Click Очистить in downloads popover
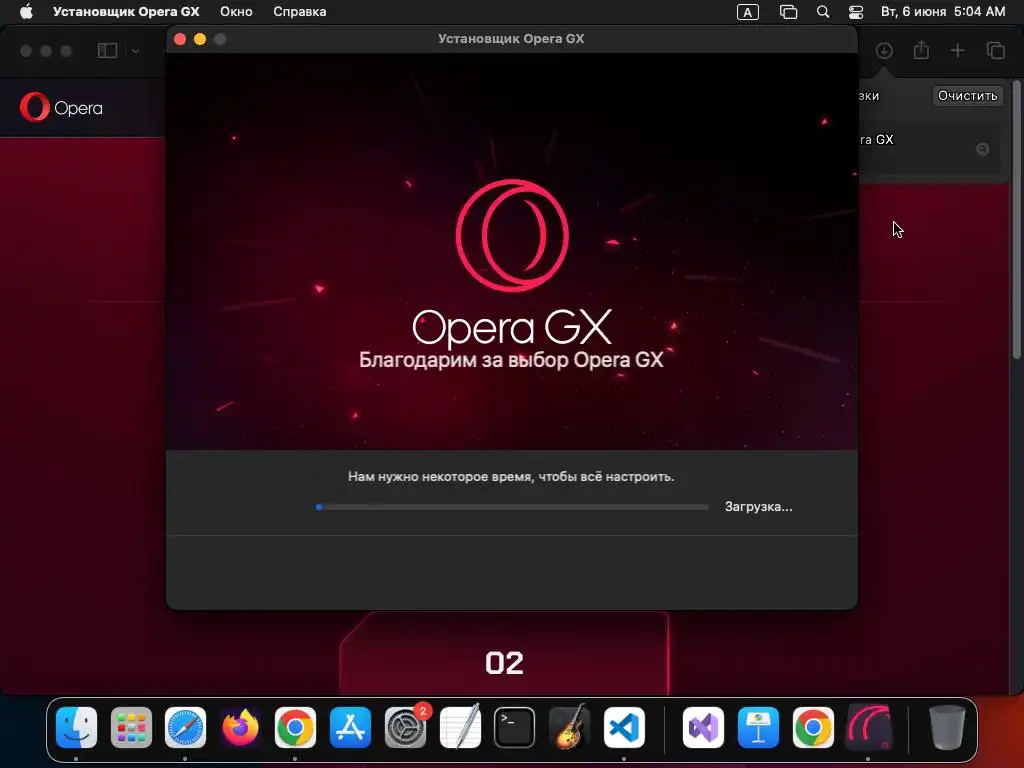The image size is (1024, 768). [967, 95]
